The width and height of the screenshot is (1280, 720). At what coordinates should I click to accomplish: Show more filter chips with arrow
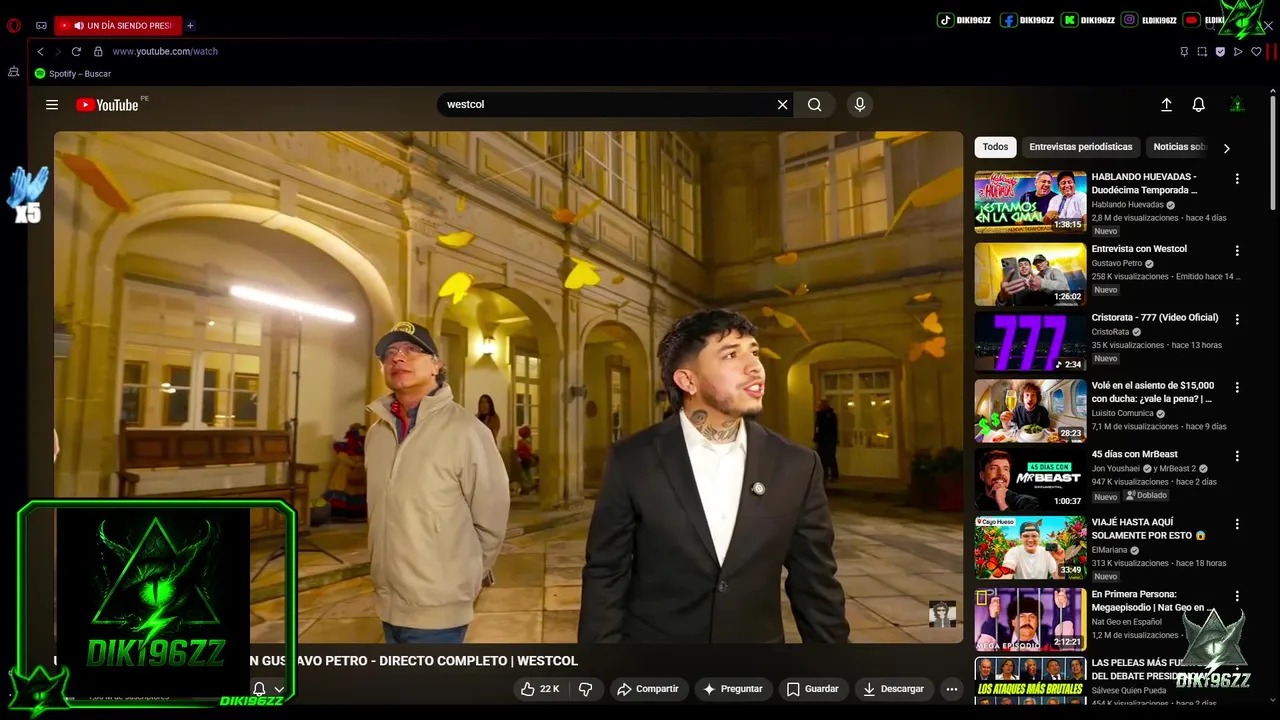pos(1226,148)
